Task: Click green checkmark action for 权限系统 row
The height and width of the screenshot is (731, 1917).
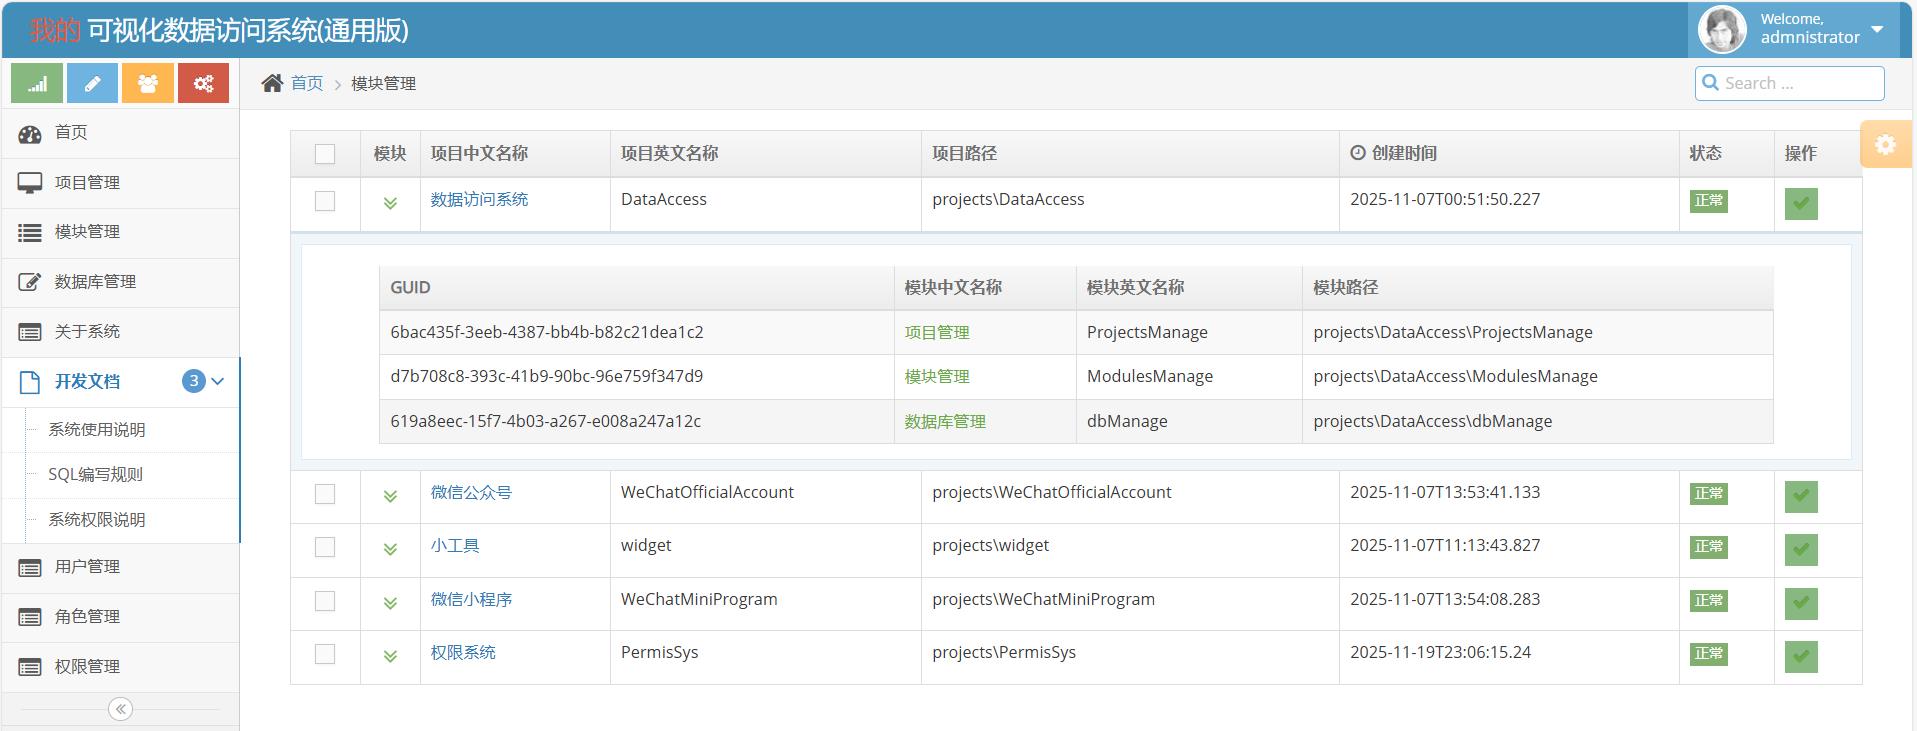Action: click(1801, 657)
